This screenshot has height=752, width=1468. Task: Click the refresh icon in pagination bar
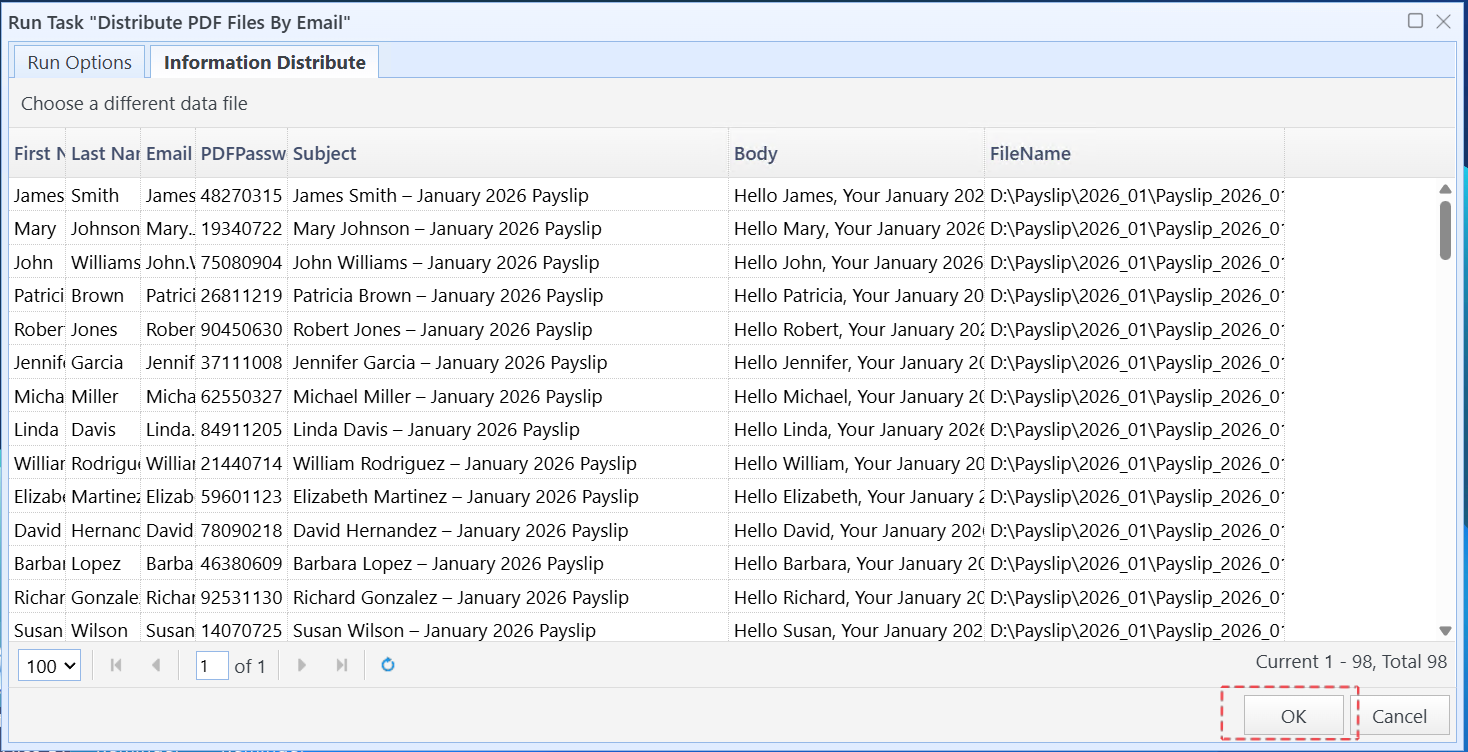(x=388, y=665)
